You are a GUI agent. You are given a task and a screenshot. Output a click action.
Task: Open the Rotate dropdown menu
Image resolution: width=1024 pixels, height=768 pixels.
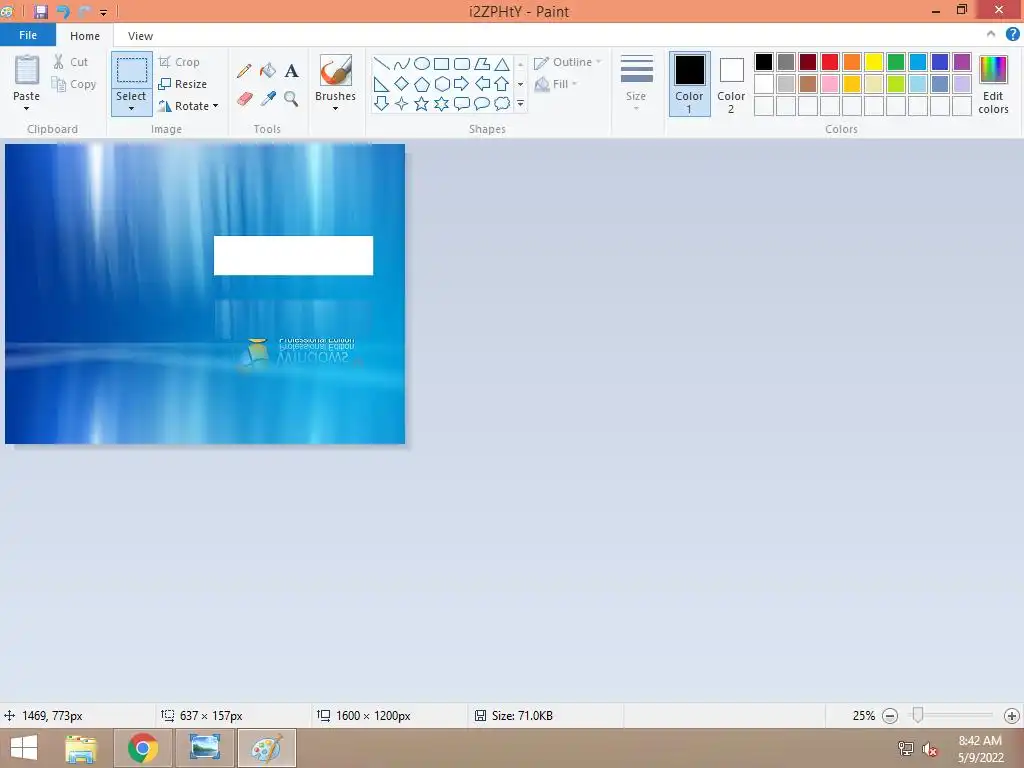pyautogui.click(x=188, y=106)
